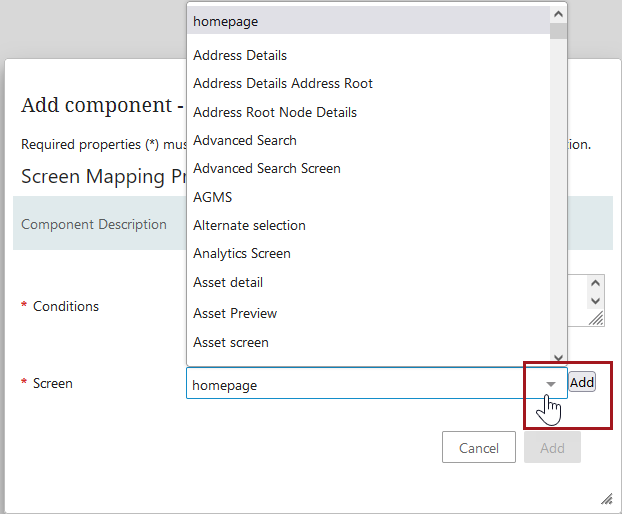Click the Cancel button
622x514 pixels.
coord(478,448)
